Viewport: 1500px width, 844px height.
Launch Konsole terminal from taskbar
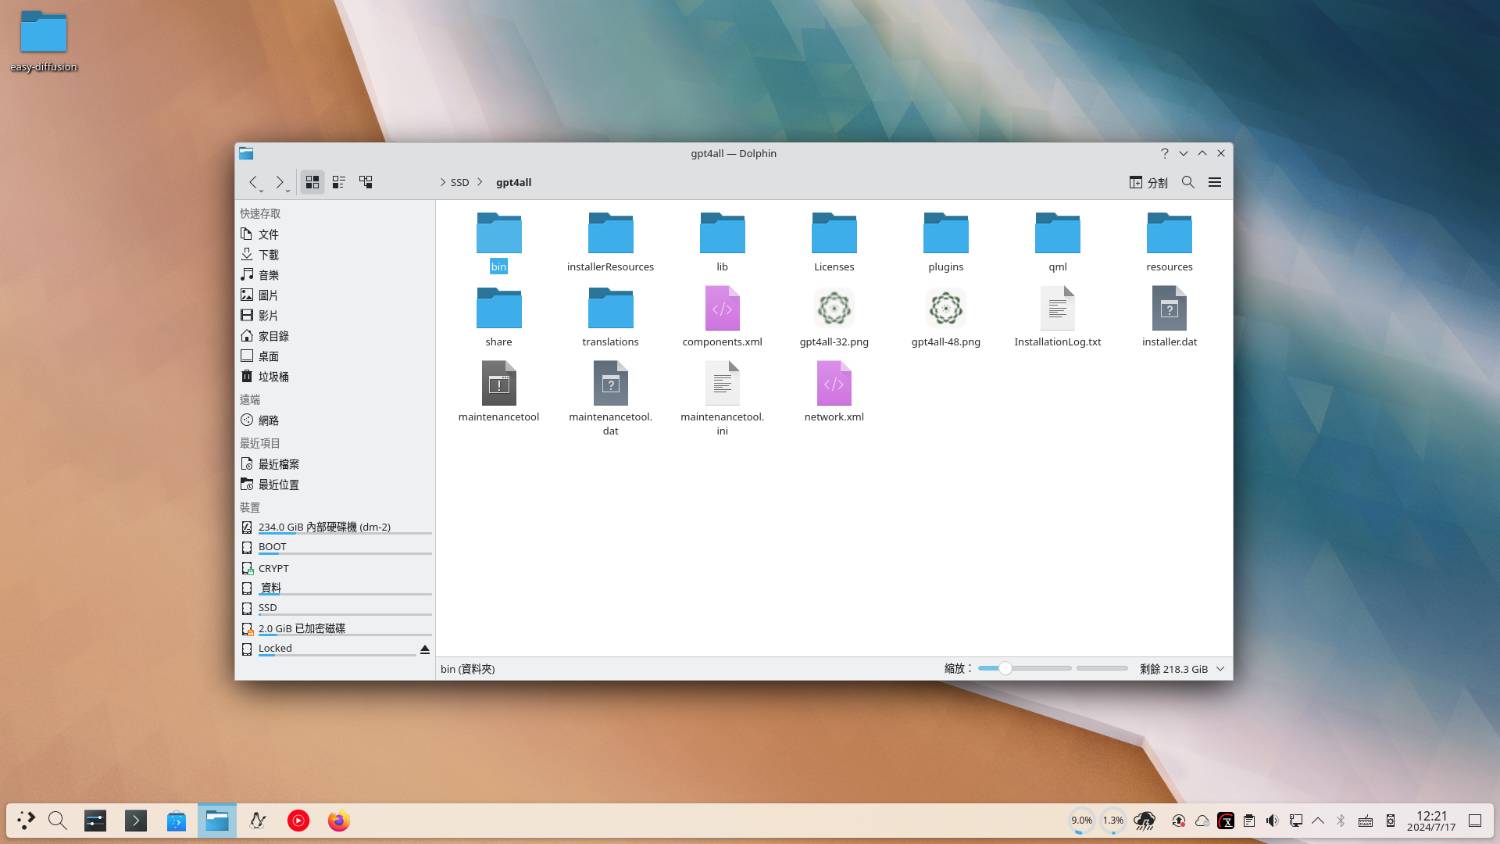point(135,821)
